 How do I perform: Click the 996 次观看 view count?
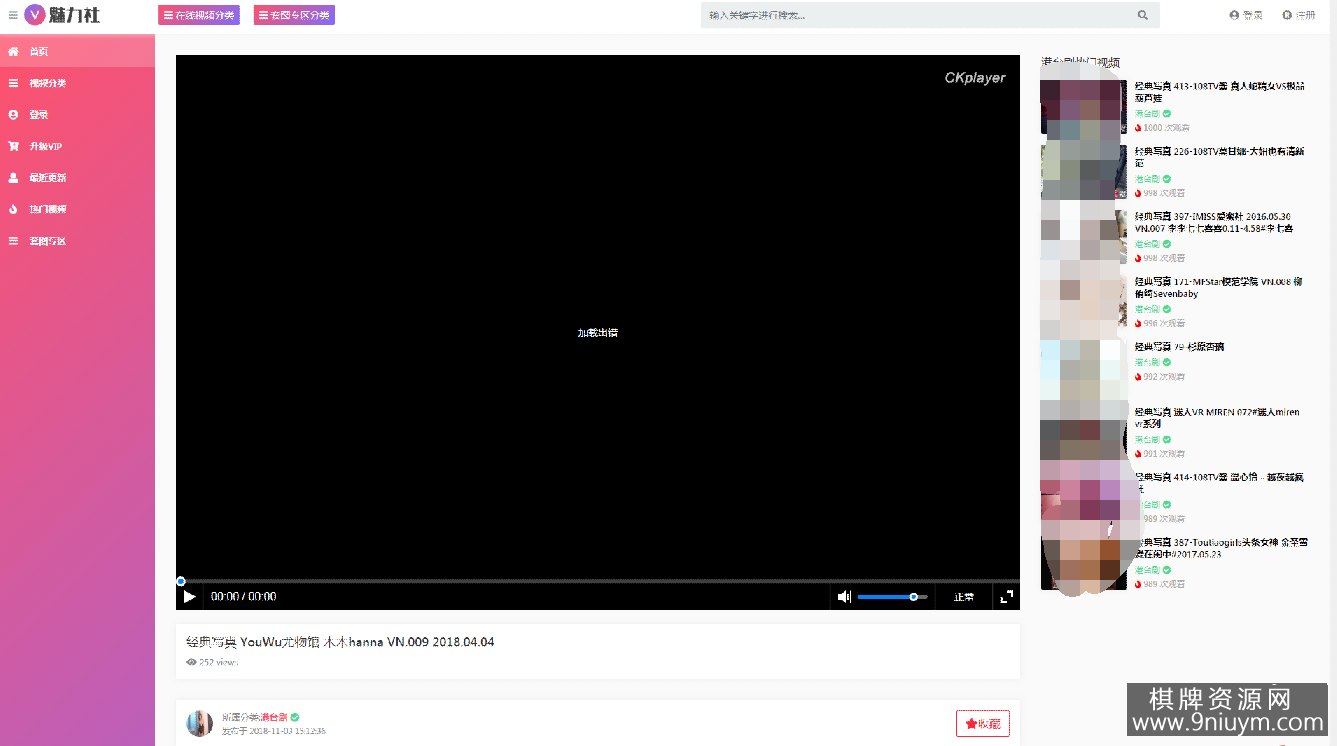(x=1160, y=324)
